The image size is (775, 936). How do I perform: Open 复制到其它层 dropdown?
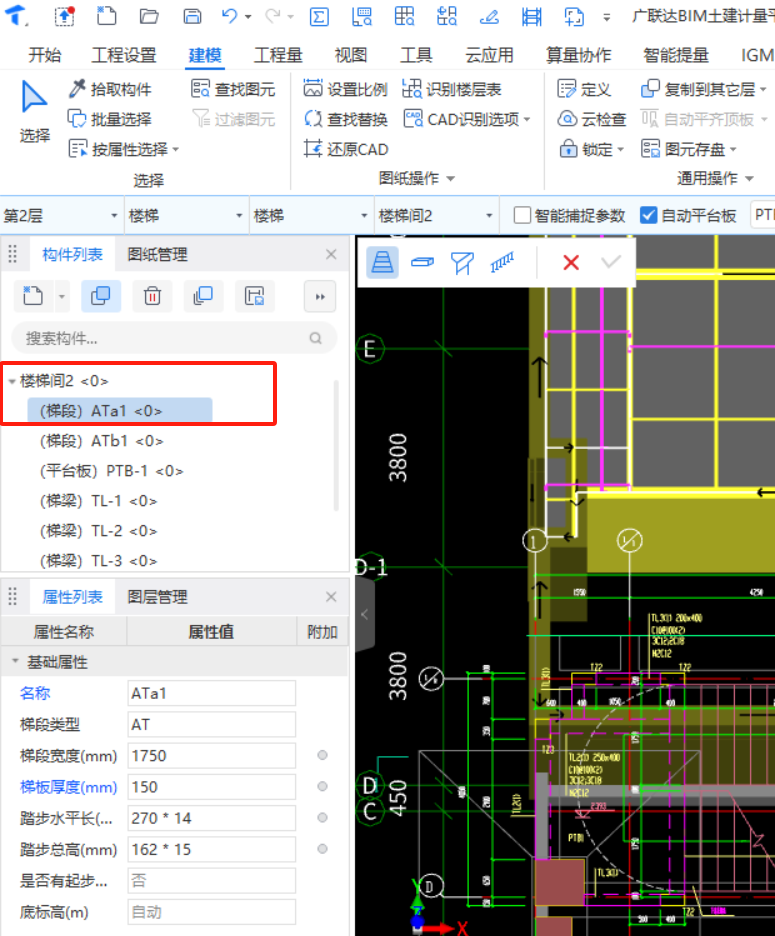coord(764,90)
